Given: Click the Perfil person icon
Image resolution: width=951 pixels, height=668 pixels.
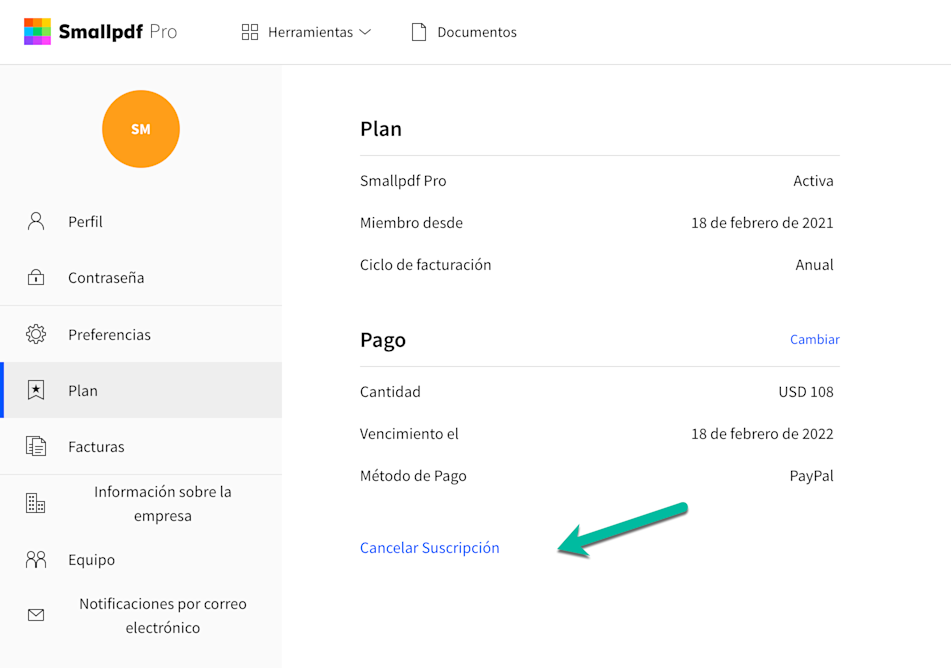Looking at the screenshot, I should (x=36, y=221).
